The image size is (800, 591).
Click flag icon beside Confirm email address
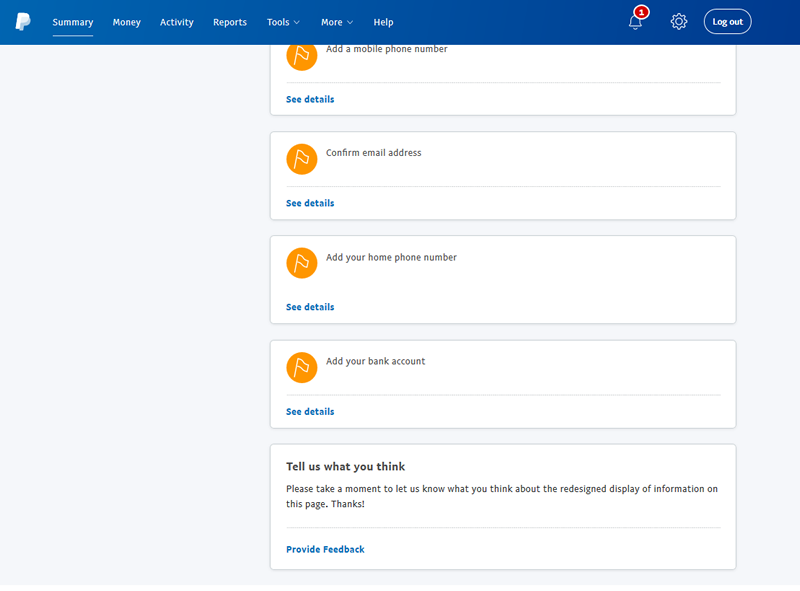(302, 159)
